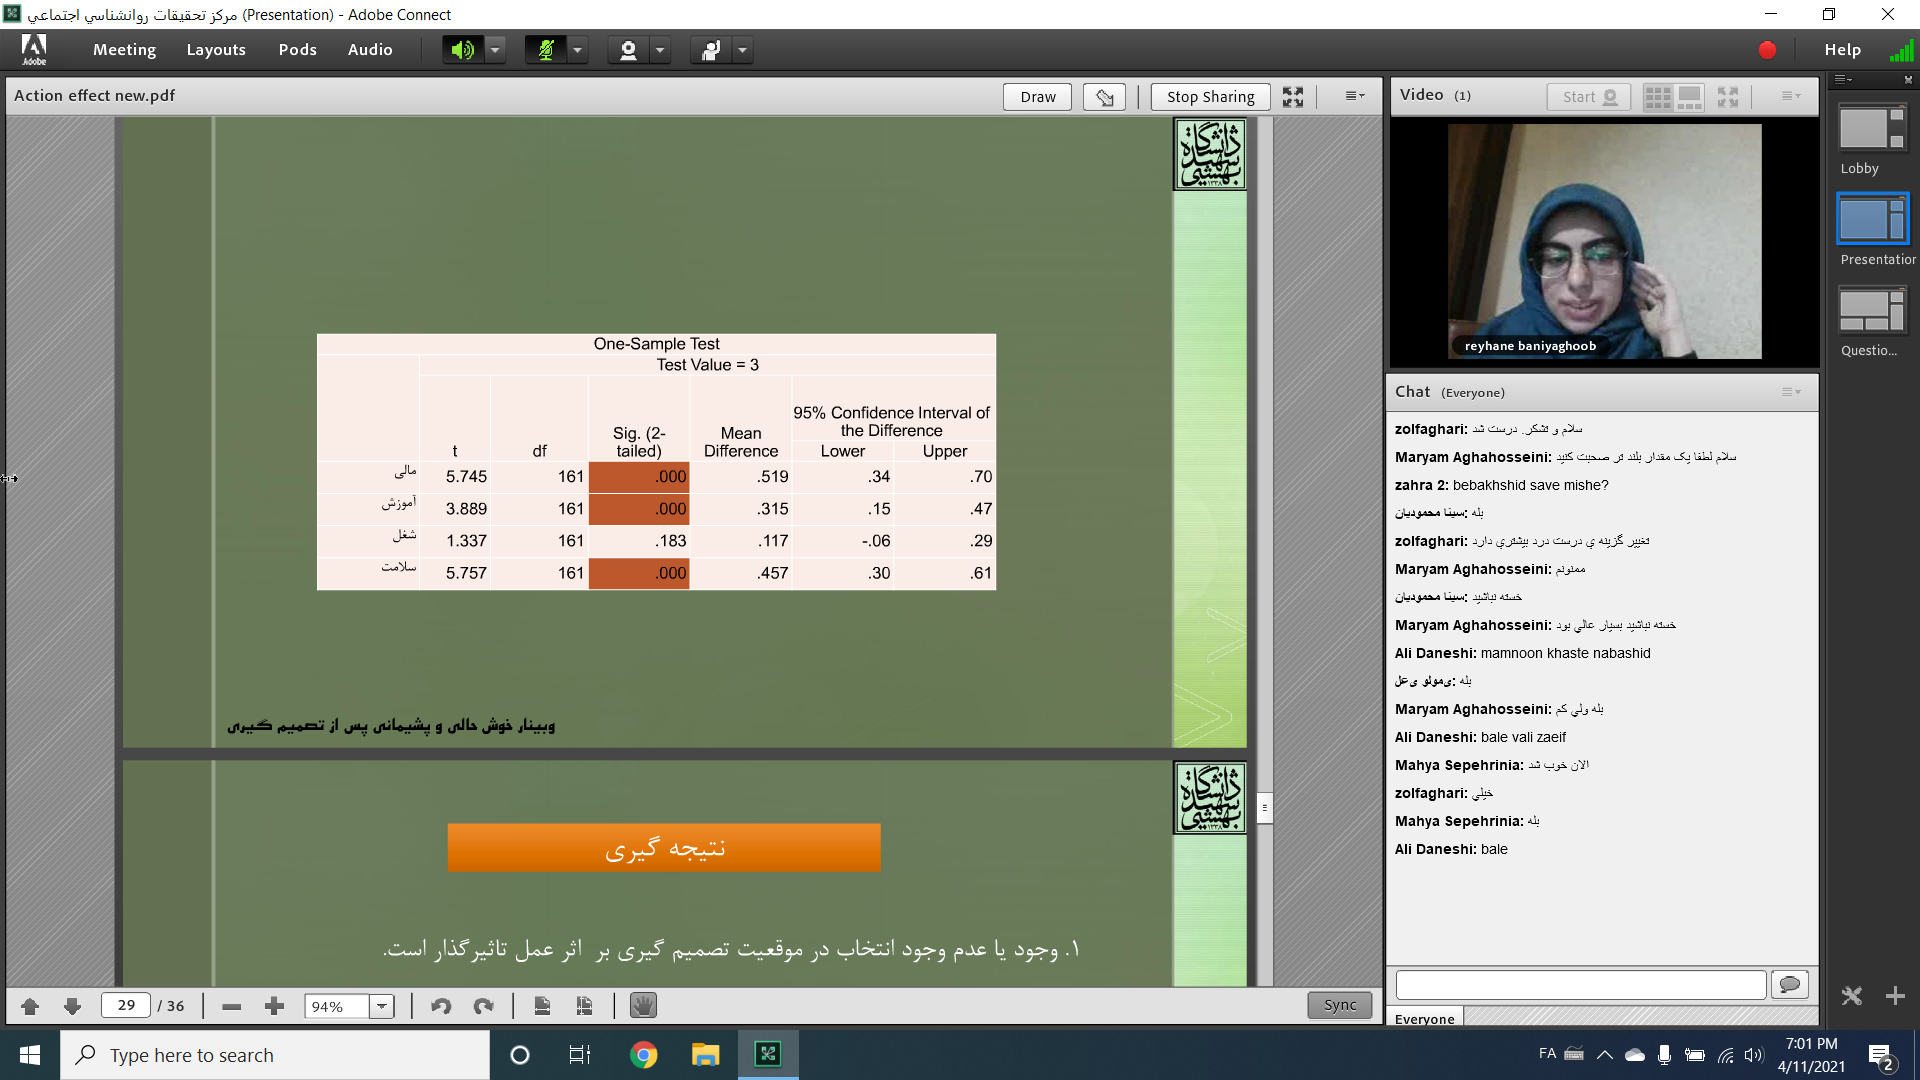Expand the zoom percentage dropdown
The width and height of the screenshot is (1920, 1080).
click(382, 1006)
